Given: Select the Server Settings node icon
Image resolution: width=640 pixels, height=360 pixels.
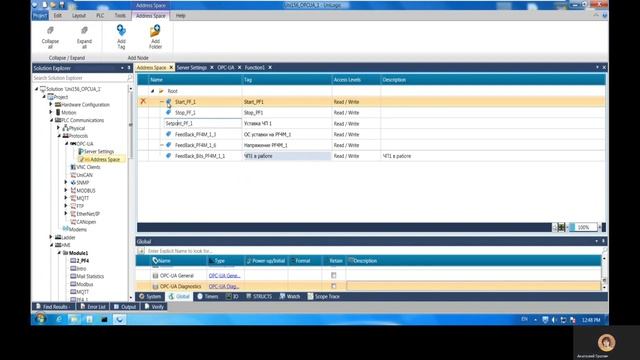Looking at the screenshot, I should coord(80,151).
